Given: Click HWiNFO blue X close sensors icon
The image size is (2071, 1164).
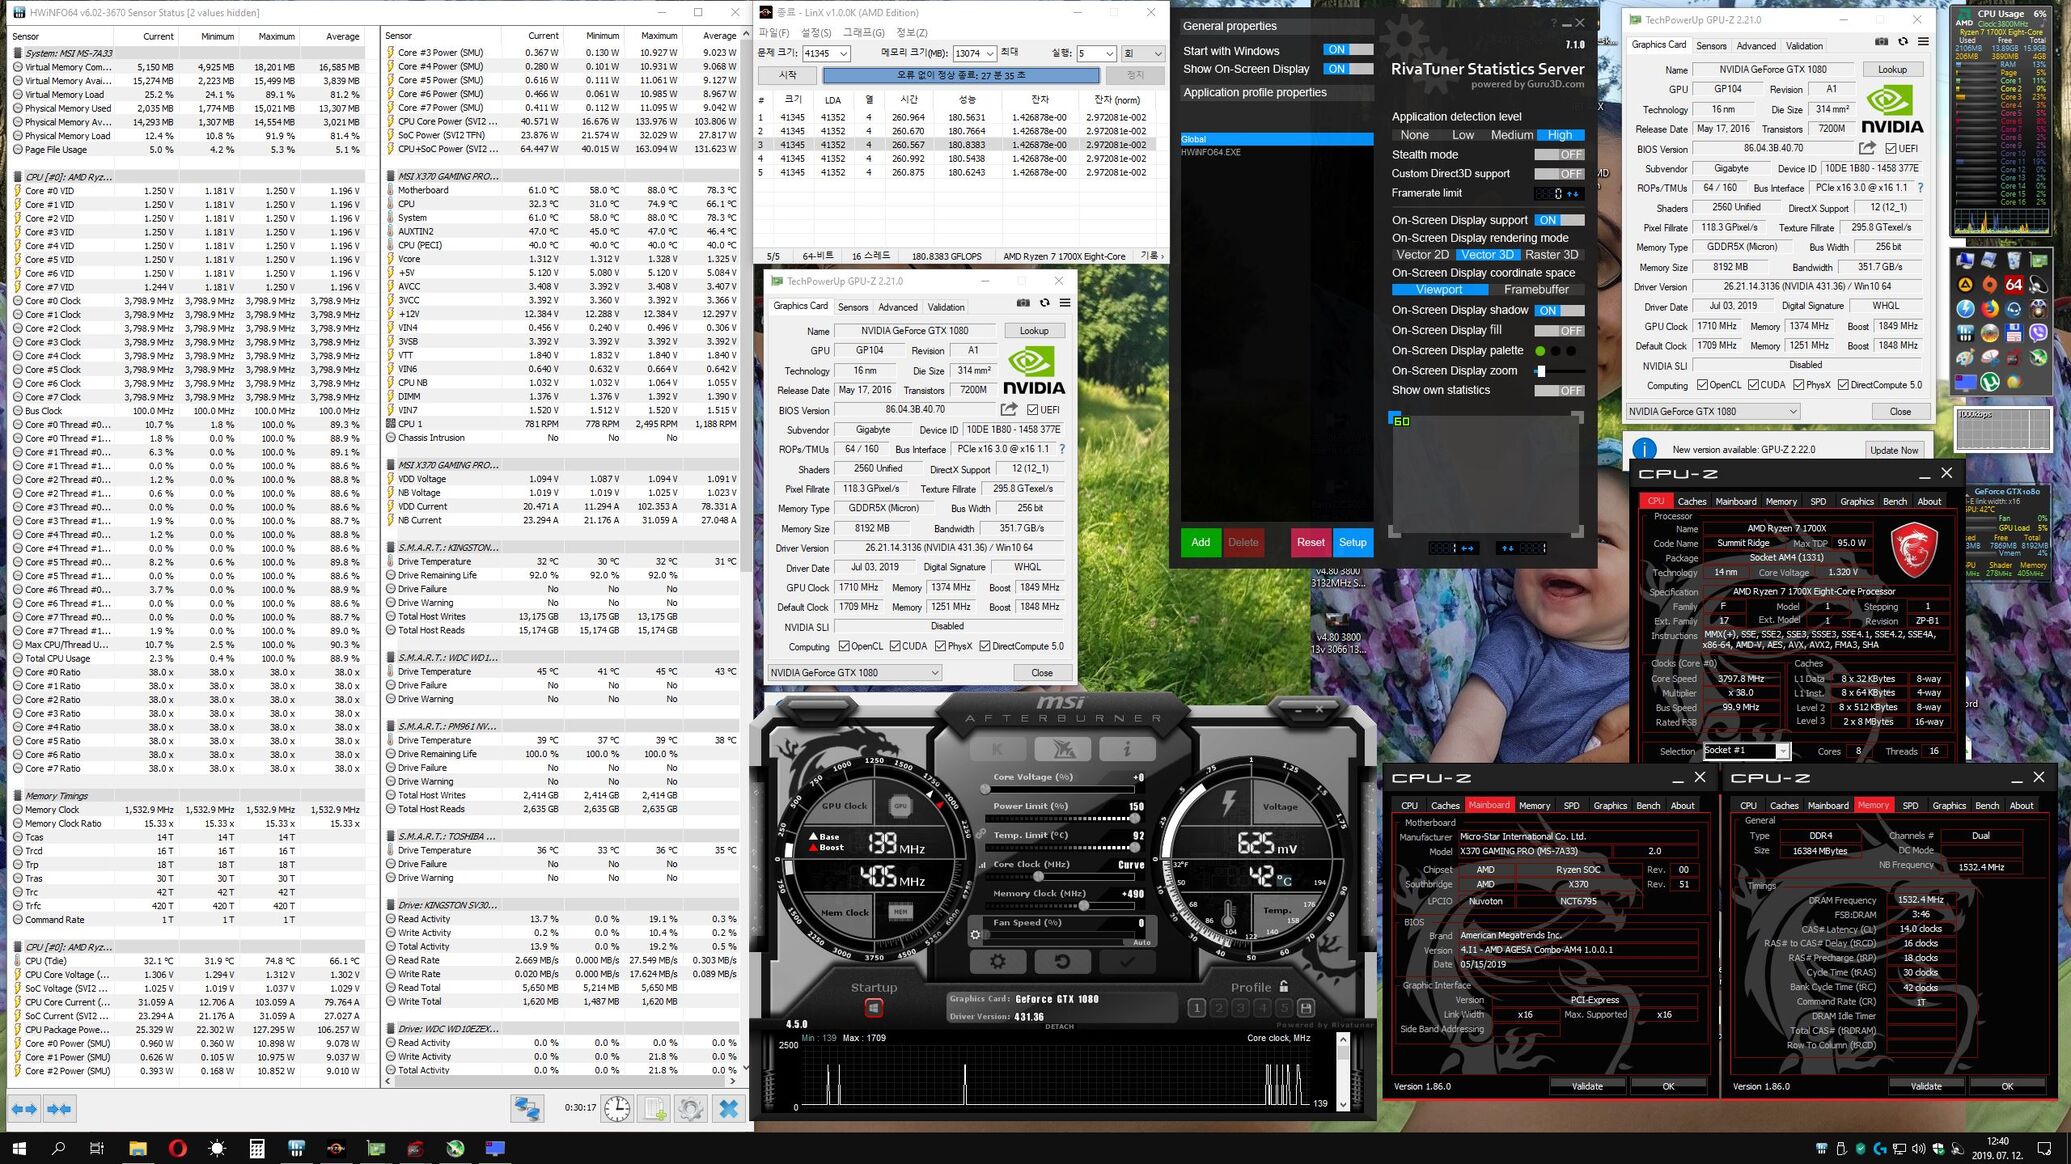Looking at the screenshot, I should (729, 1108).
